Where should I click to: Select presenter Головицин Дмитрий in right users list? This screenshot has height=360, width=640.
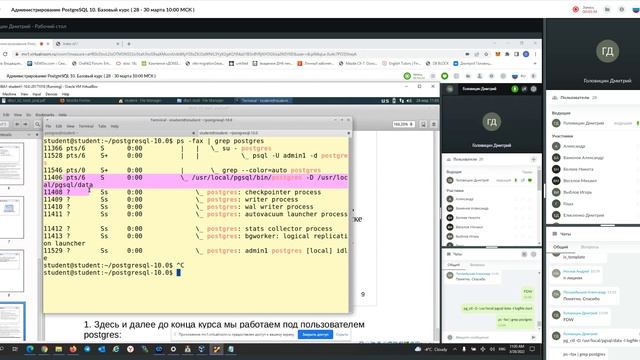pyautogui.click(x=584, y=123)
